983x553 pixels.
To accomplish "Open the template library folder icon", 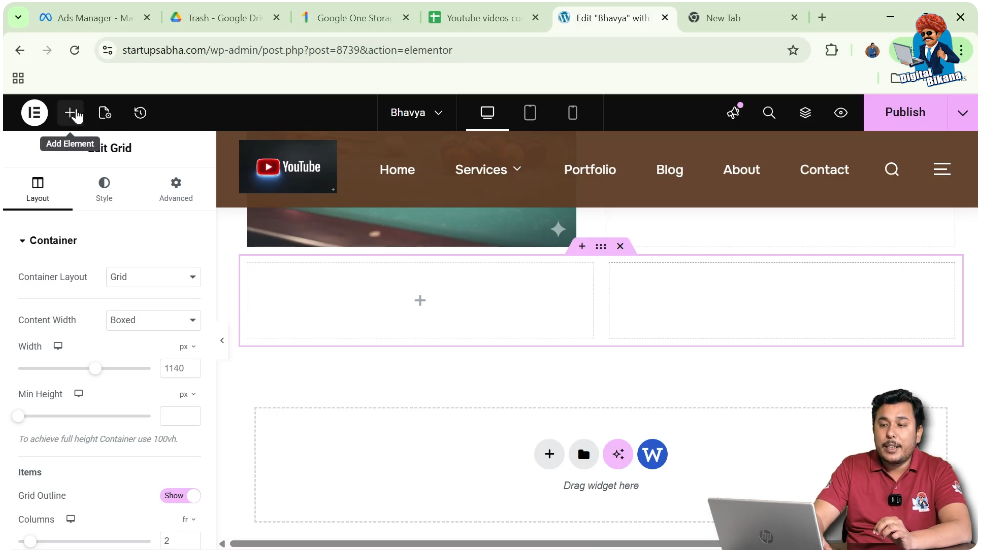I will (584, 455).
